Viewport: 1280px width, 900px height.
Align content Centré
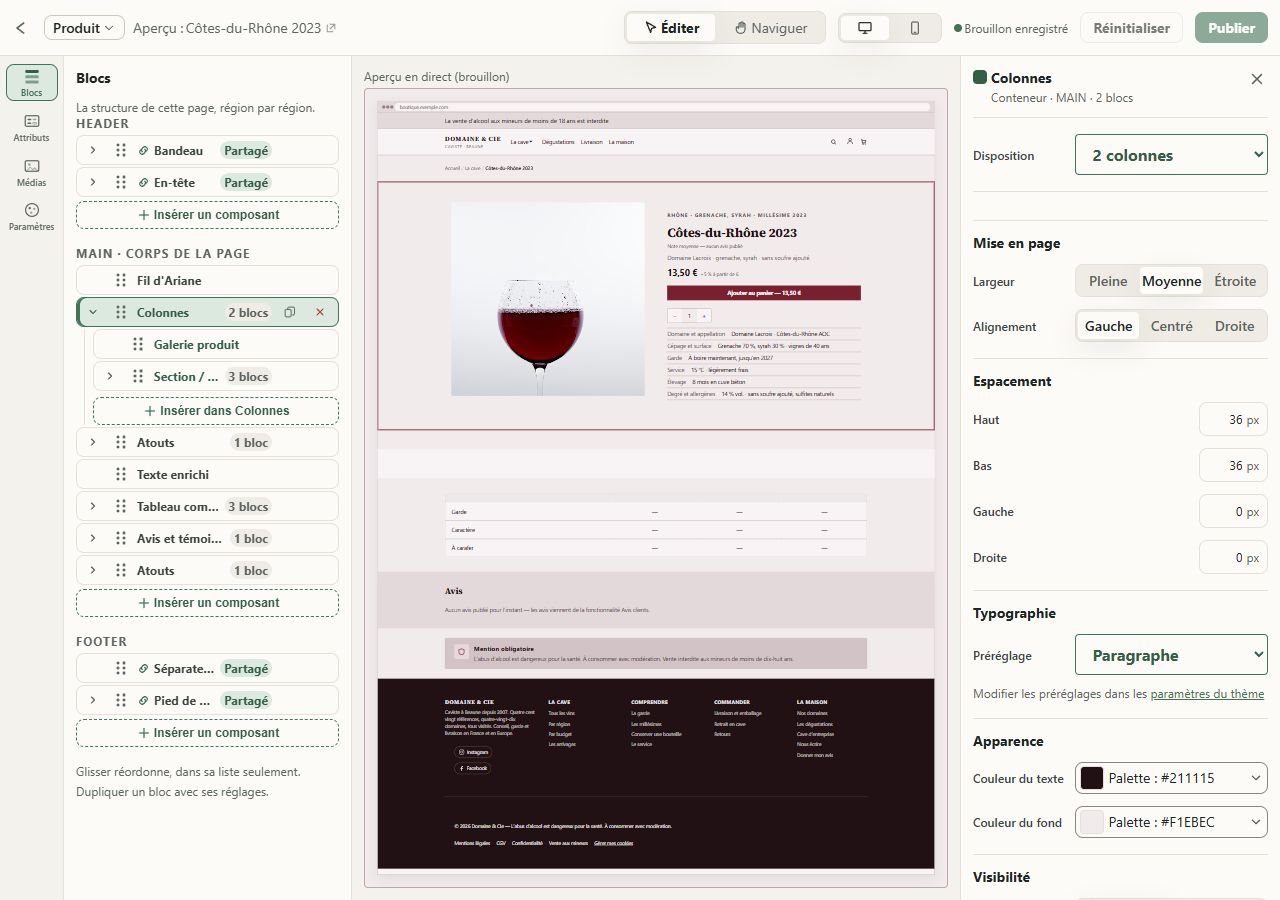[1172, 326]
